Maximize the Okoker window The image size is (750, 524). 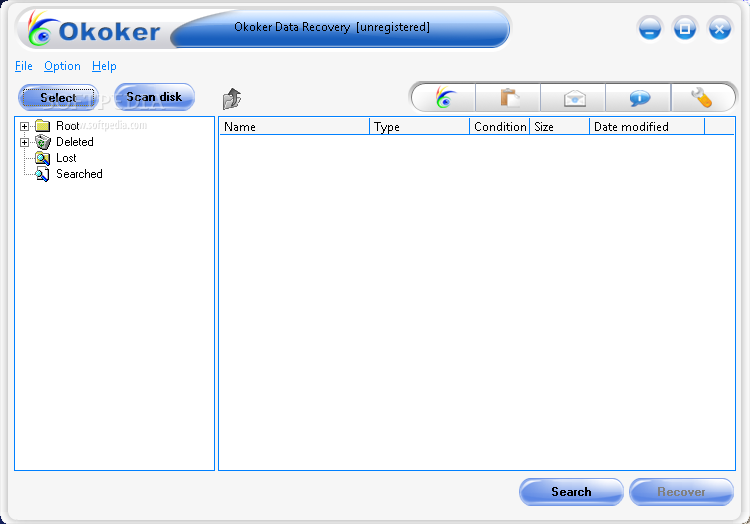click(x=684, y=29)
